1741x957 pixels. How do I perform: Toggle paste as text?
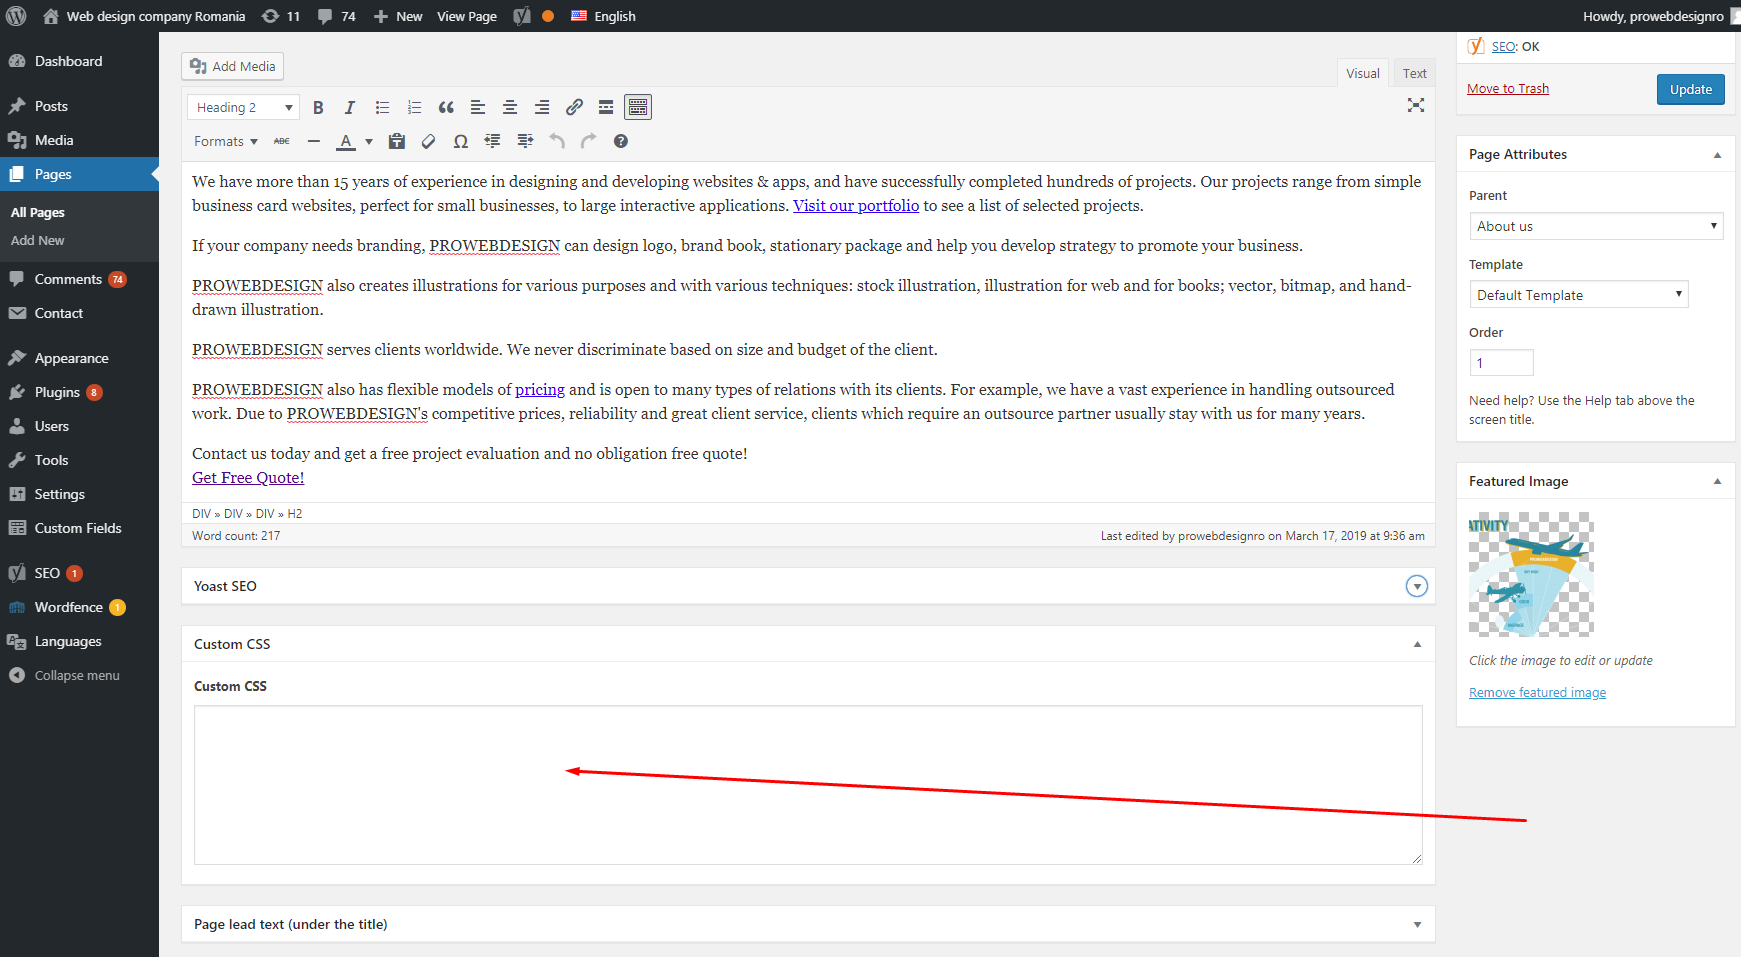[x=397, y=141]
